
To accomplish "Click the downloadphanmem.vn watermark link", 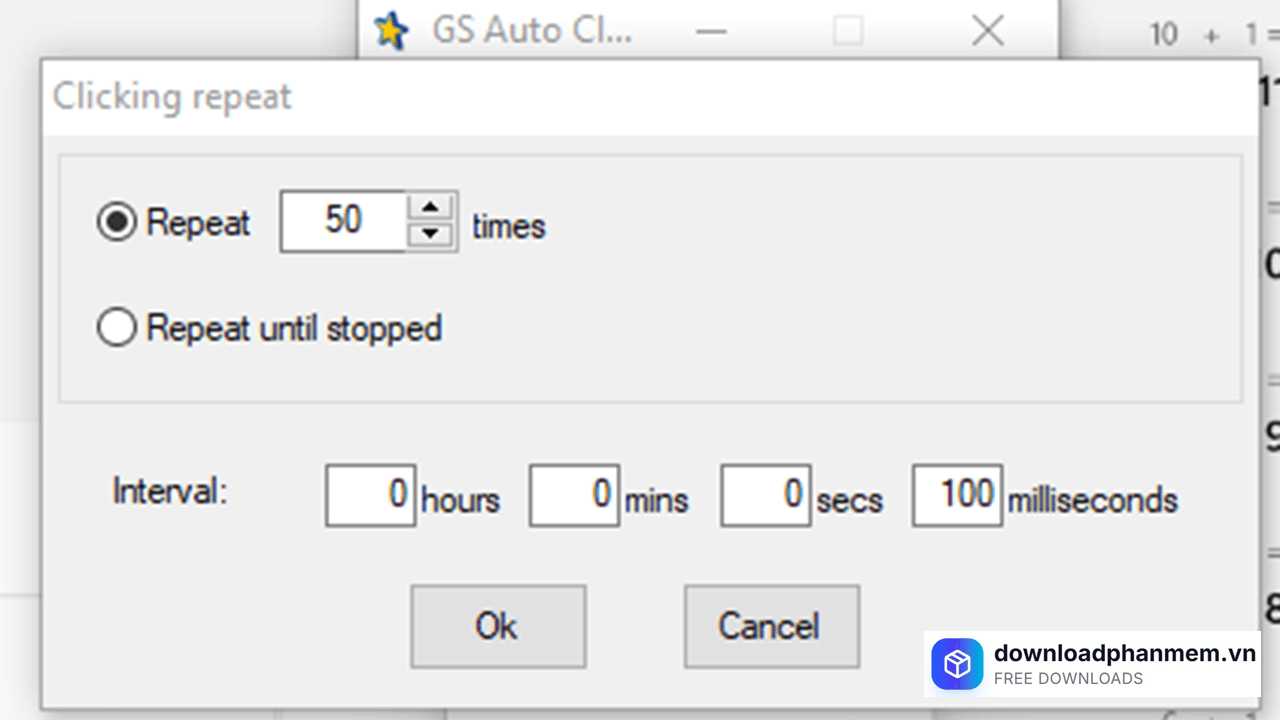I will click(1124, 654).
